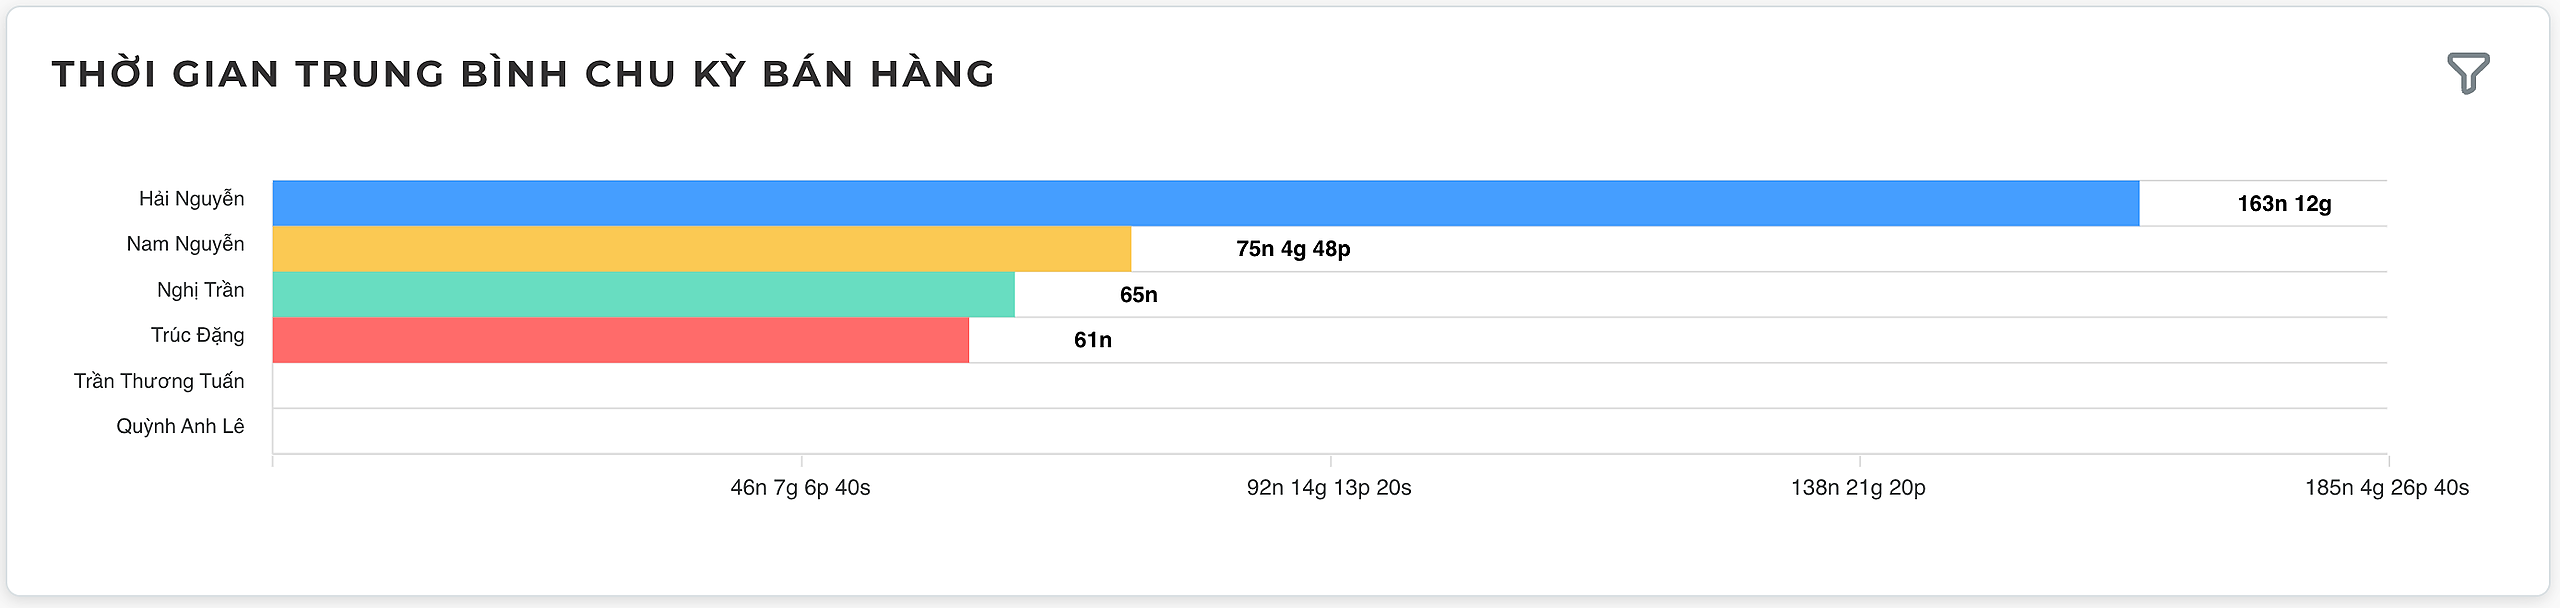Viewport: 2560px width, 608px height.
Task: Click the 185n 4g 26p 40s tick
Action: click(2387, 488)
